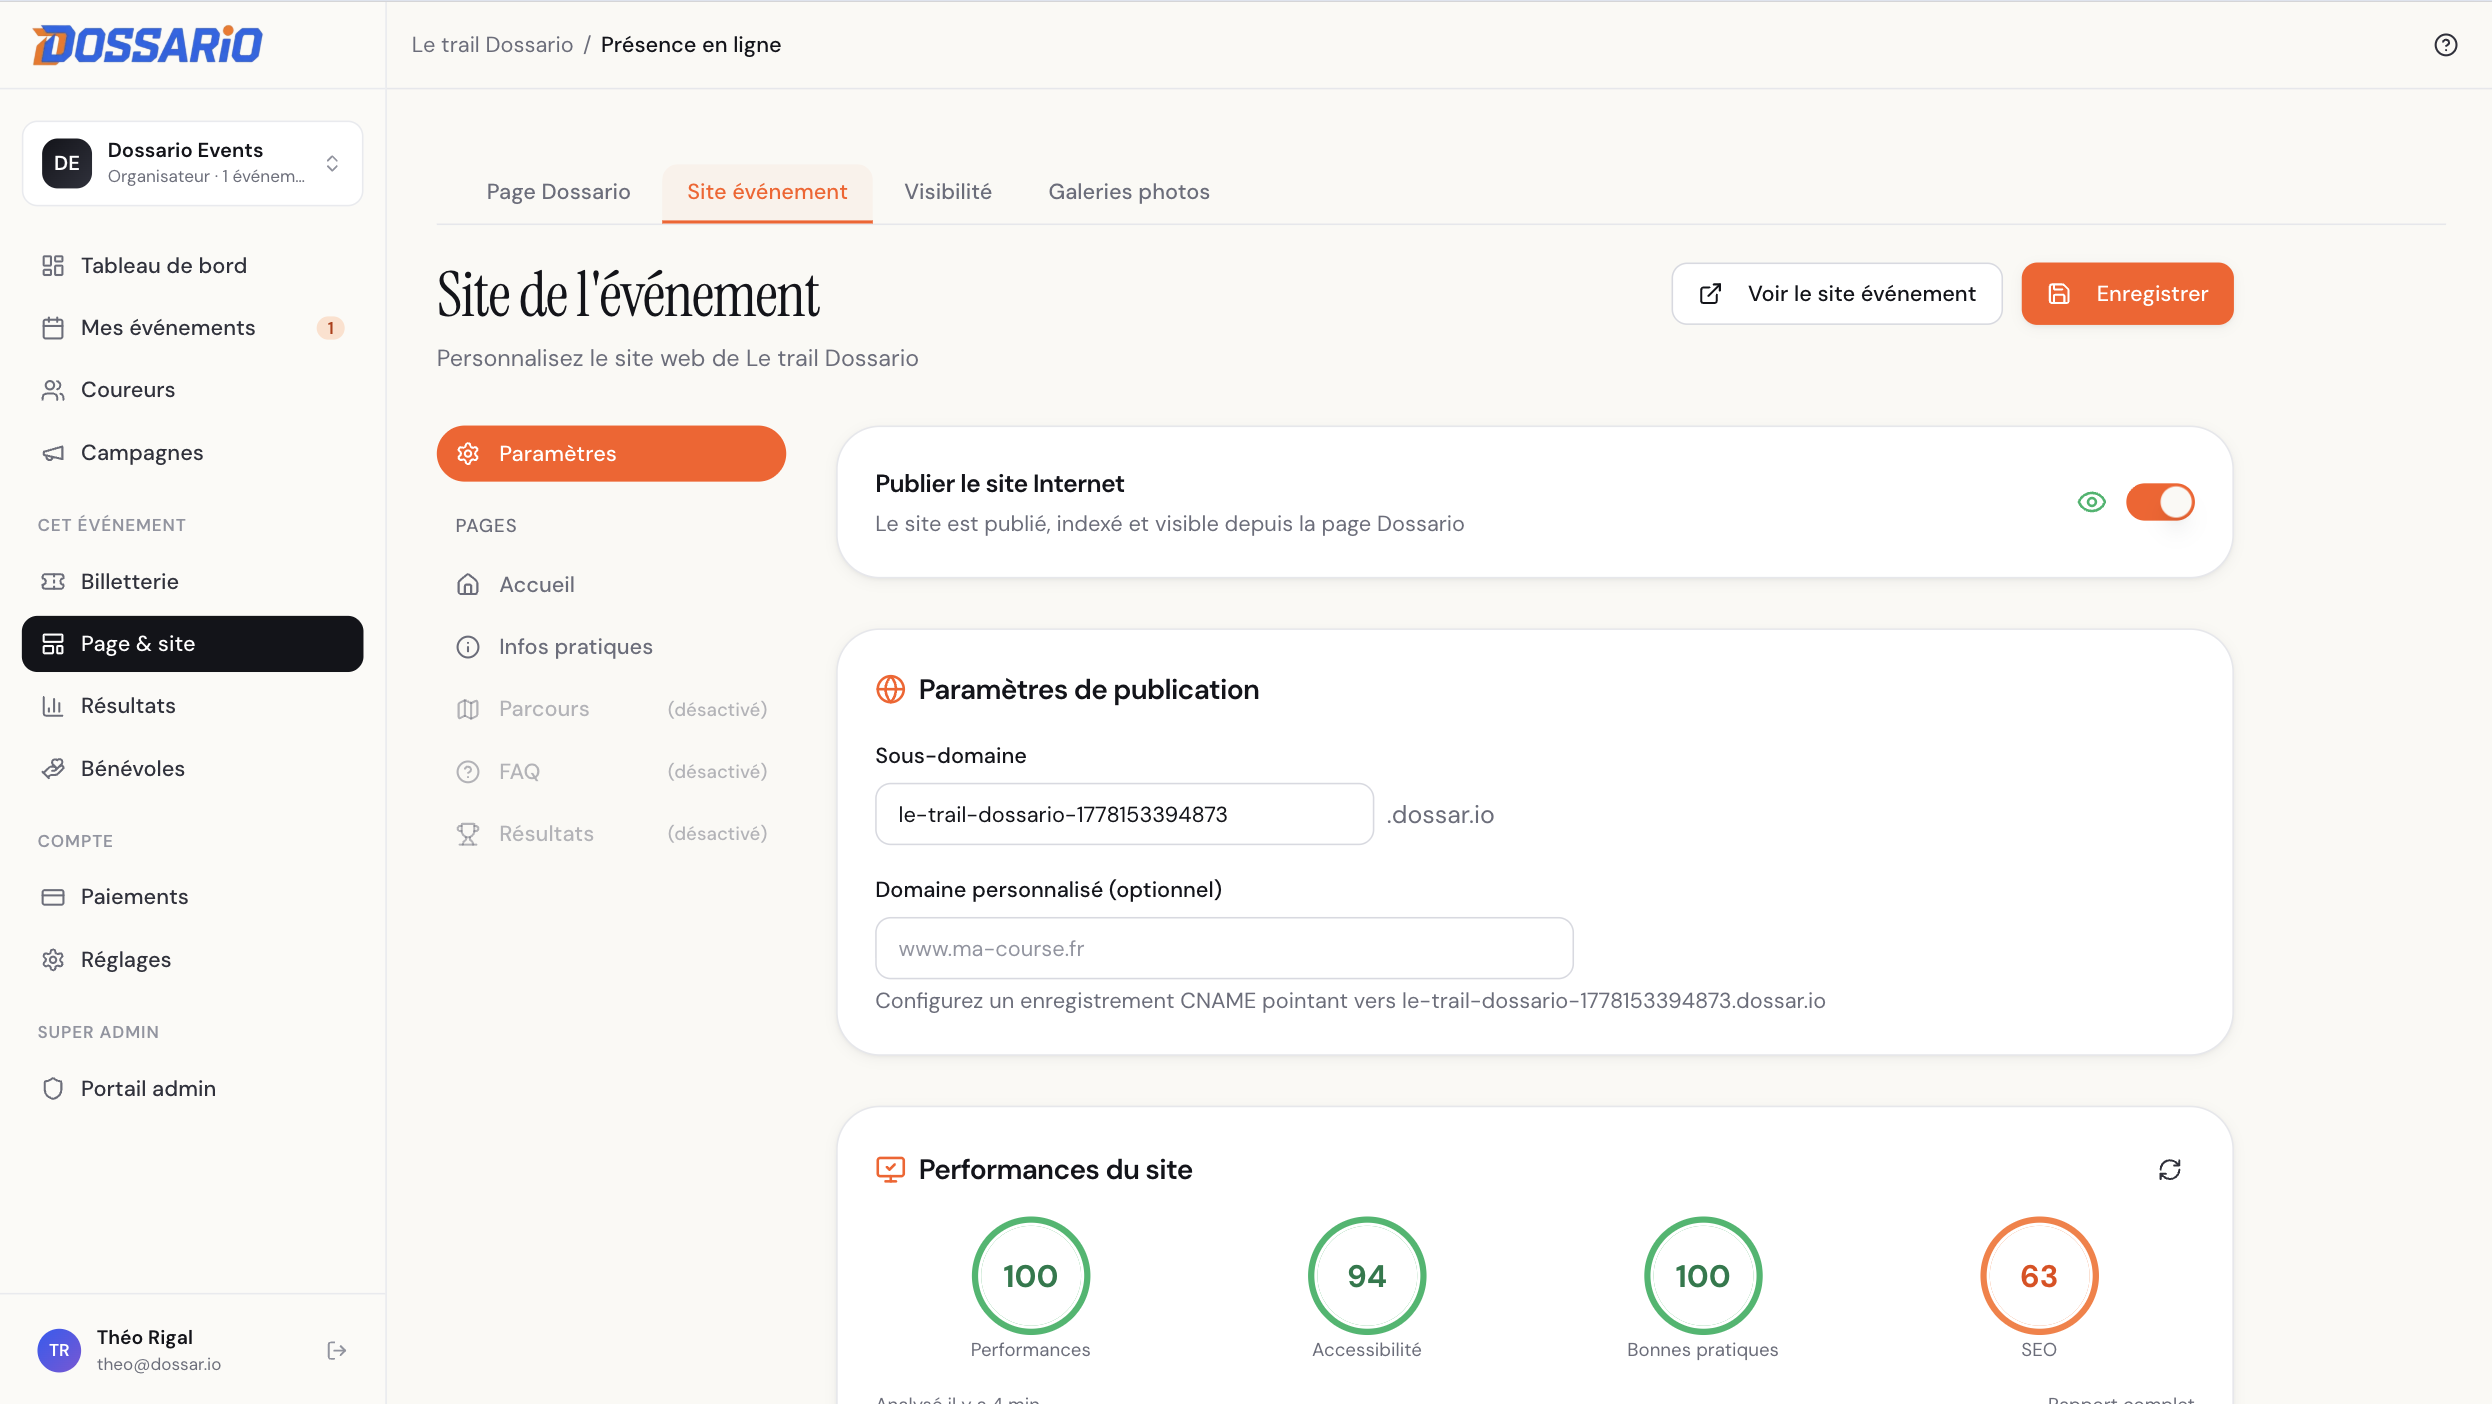The width and height of the screenshot is (2492, 1404).
Task: Open the Accueil page
Action: [x=611, y=585]
